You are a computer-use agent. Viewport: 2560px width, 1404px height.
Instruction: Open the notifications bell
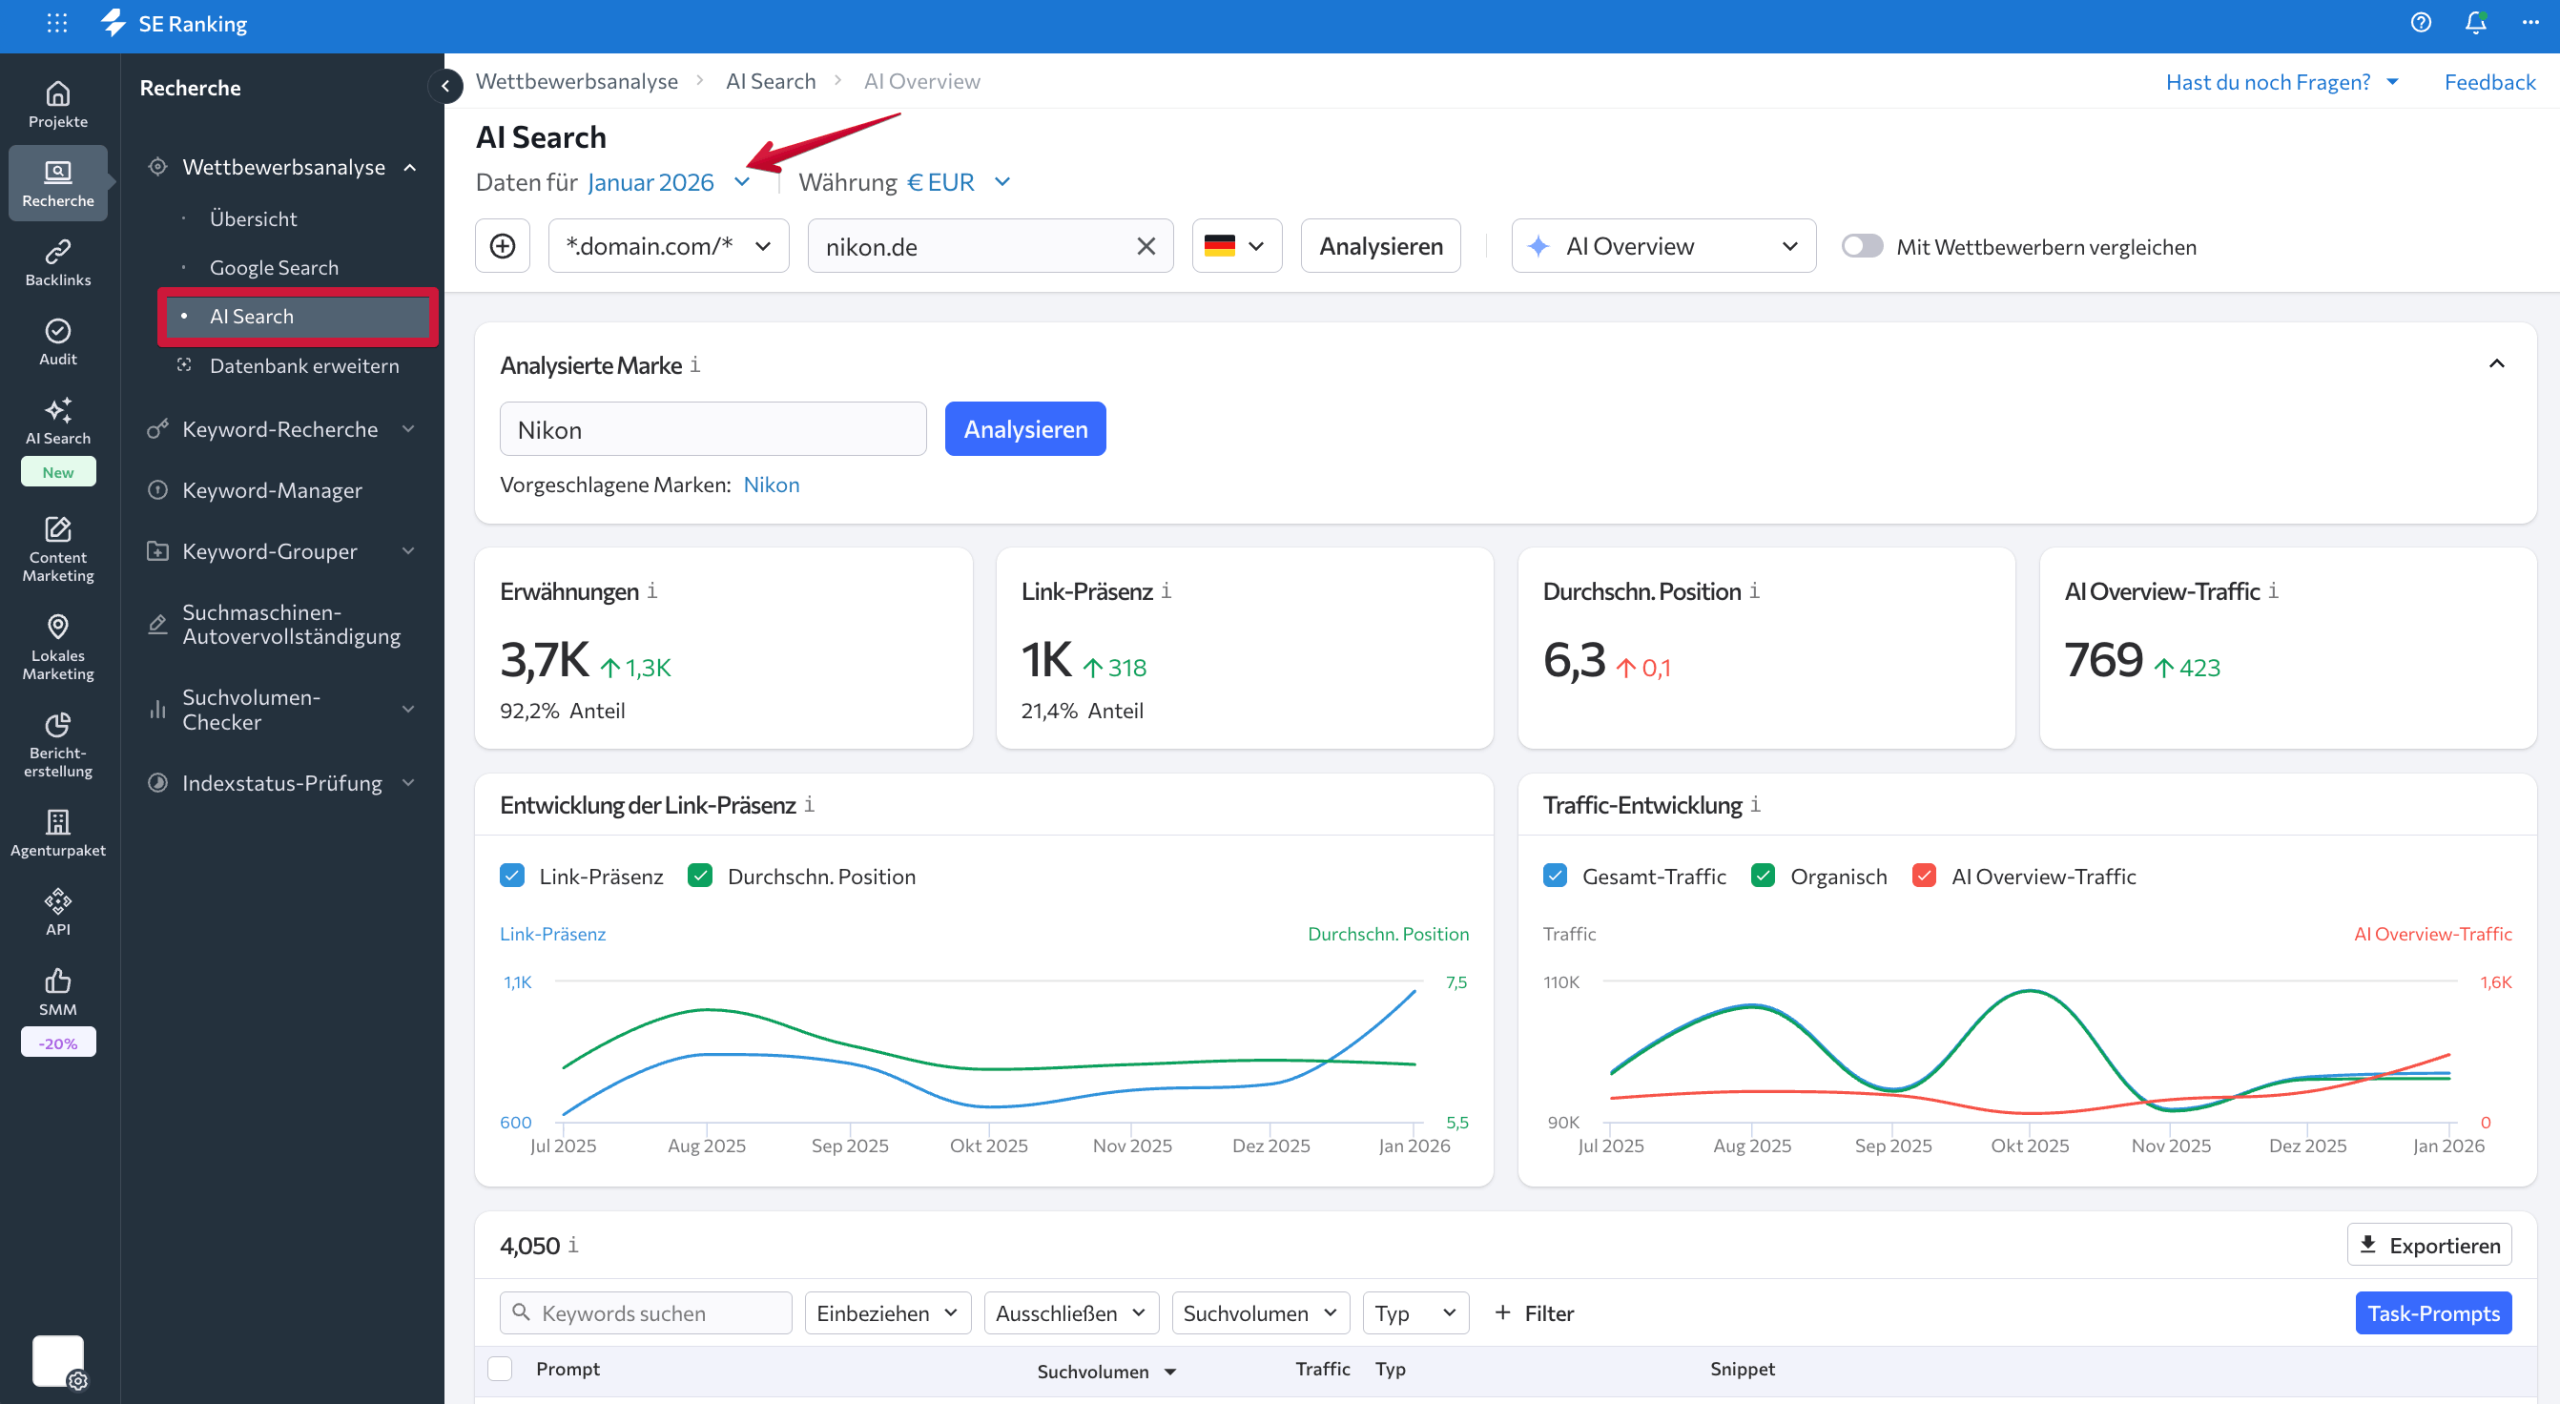click(x=2475, y=23)
